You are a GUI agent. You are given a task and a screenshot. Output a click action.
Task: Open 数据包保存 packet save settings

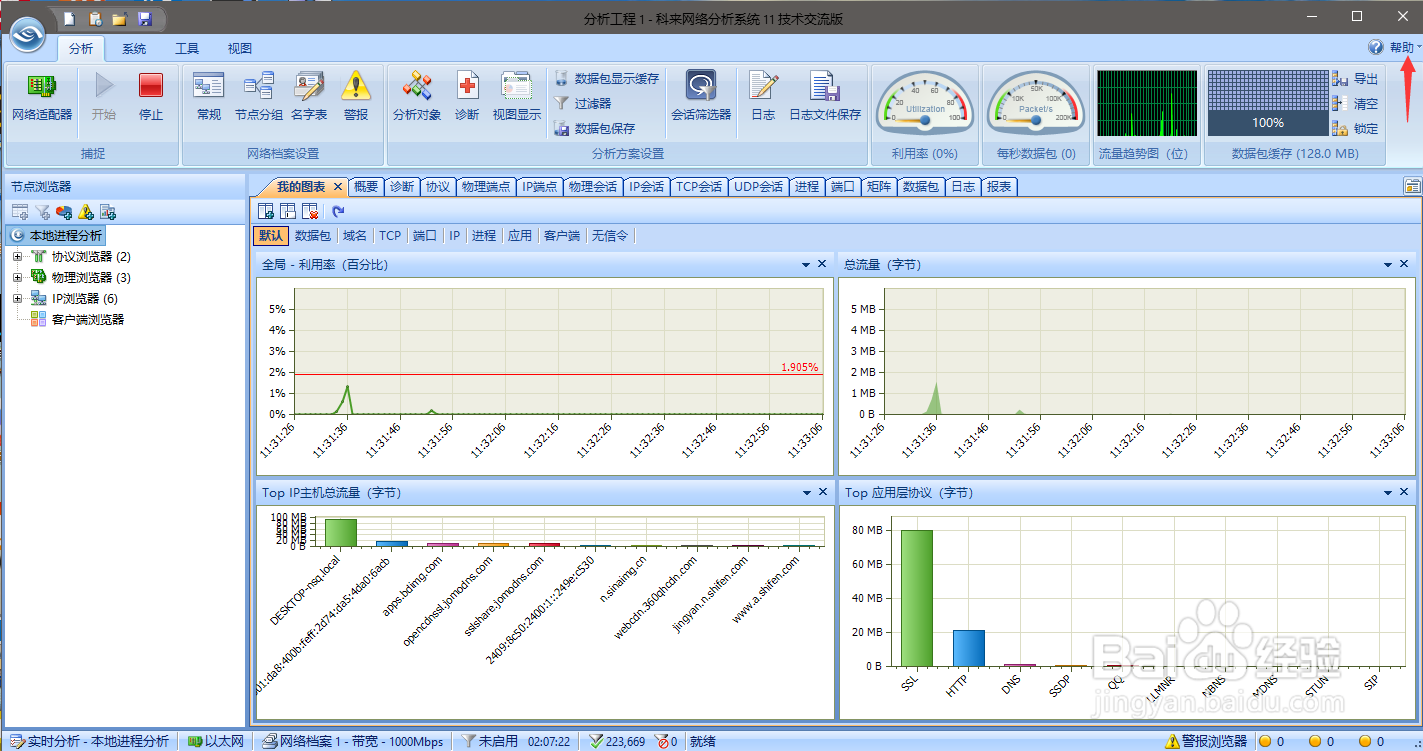595,128
